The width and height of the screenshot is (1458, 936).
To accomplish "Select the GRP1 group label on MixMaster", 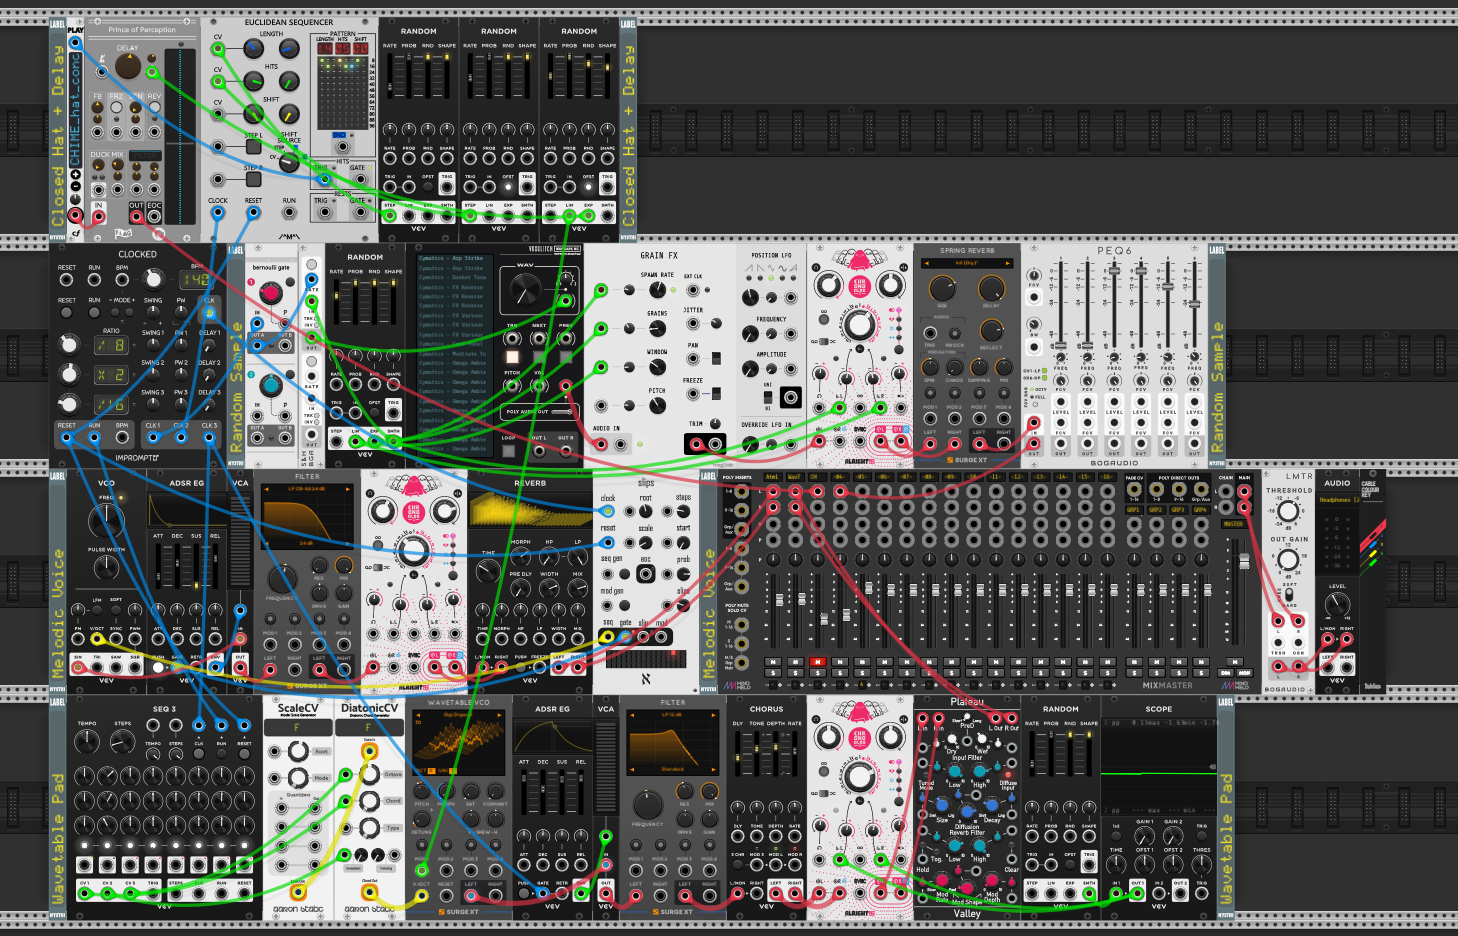I will (x=1133, y=510).
